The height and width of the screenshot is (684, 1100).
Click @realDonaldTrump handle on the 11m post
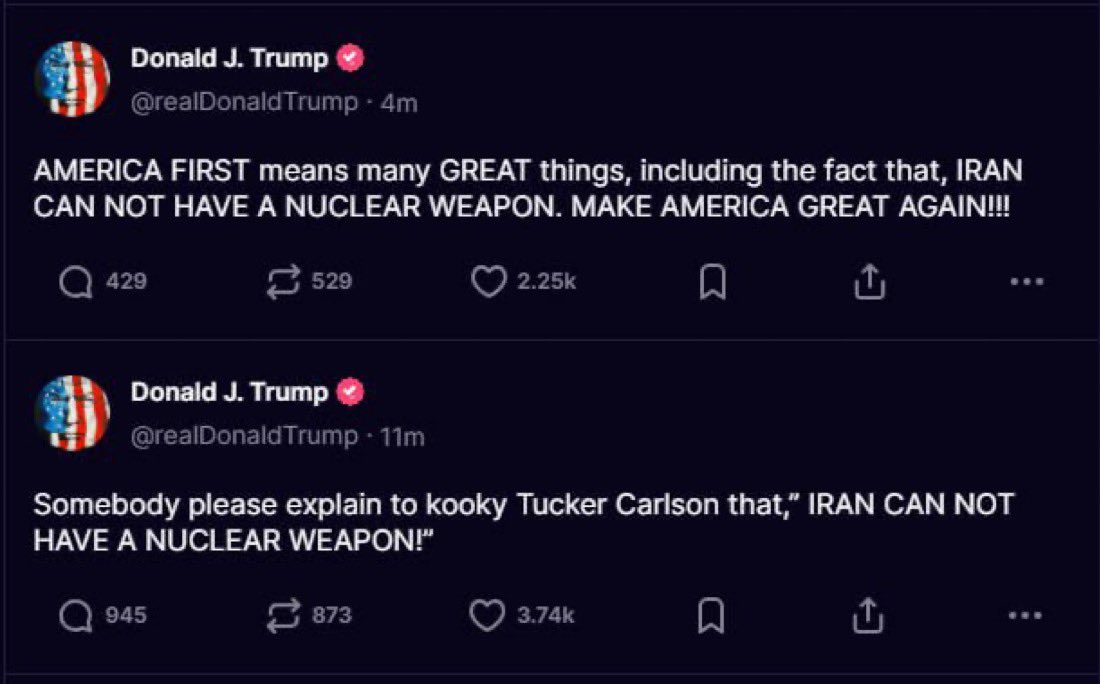click(x=245, y=436)
